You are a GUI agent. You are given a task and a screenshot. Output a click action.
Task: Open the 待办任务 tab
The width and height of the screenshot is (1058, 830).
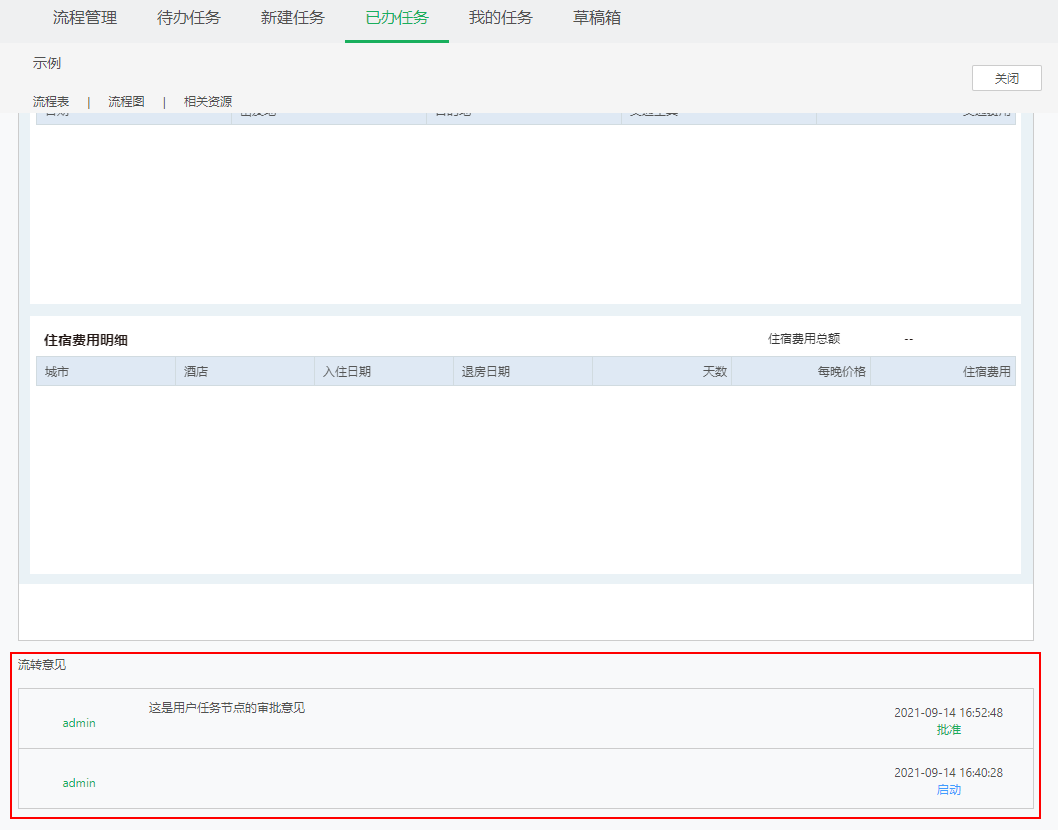[x=189, y=18]
